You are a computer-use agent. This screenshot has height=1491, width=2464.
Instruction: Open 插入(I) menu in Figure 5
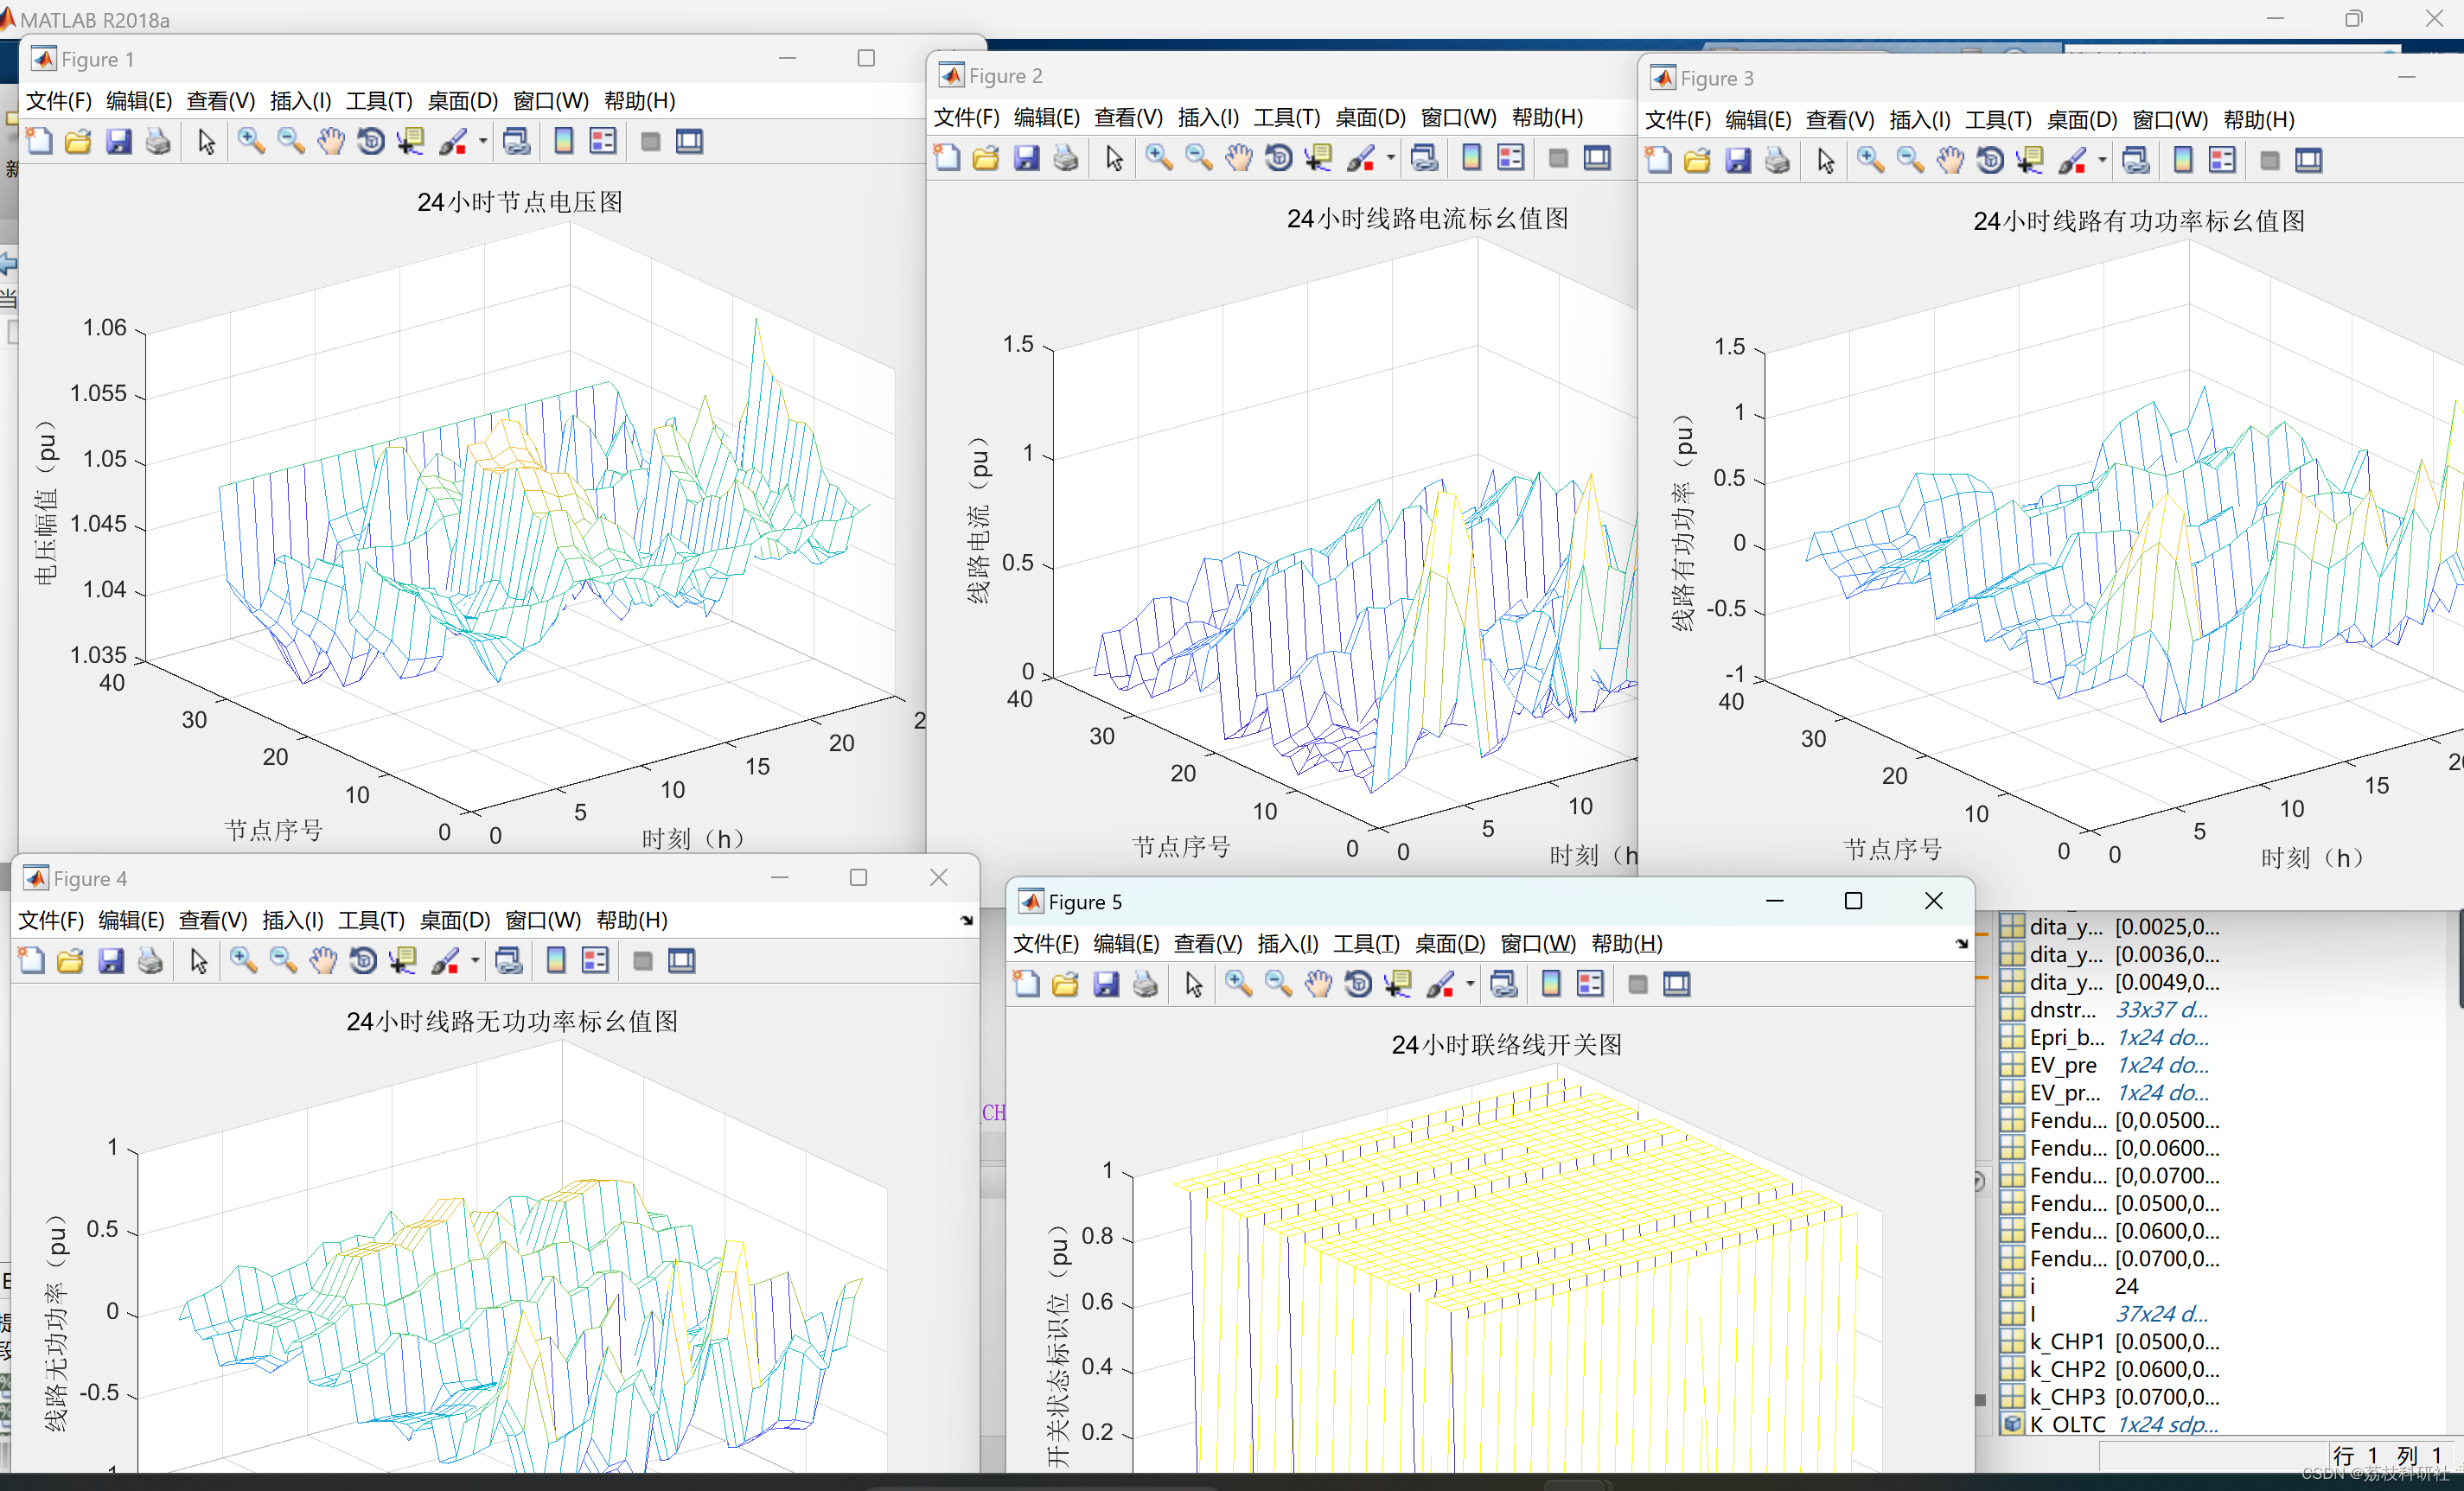(x=1287, y=943)
